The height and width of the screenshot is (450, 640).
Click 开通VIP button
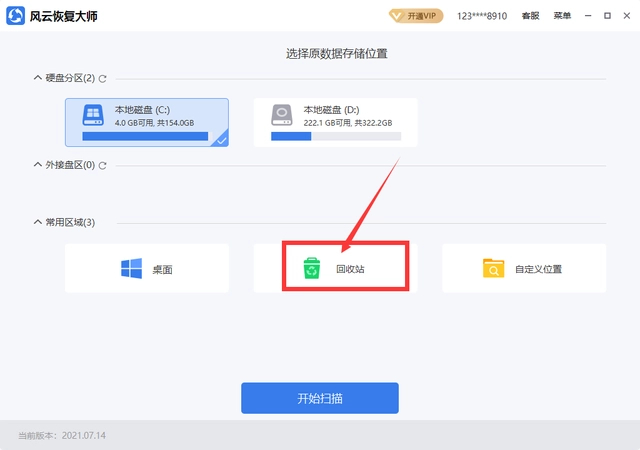416,16
